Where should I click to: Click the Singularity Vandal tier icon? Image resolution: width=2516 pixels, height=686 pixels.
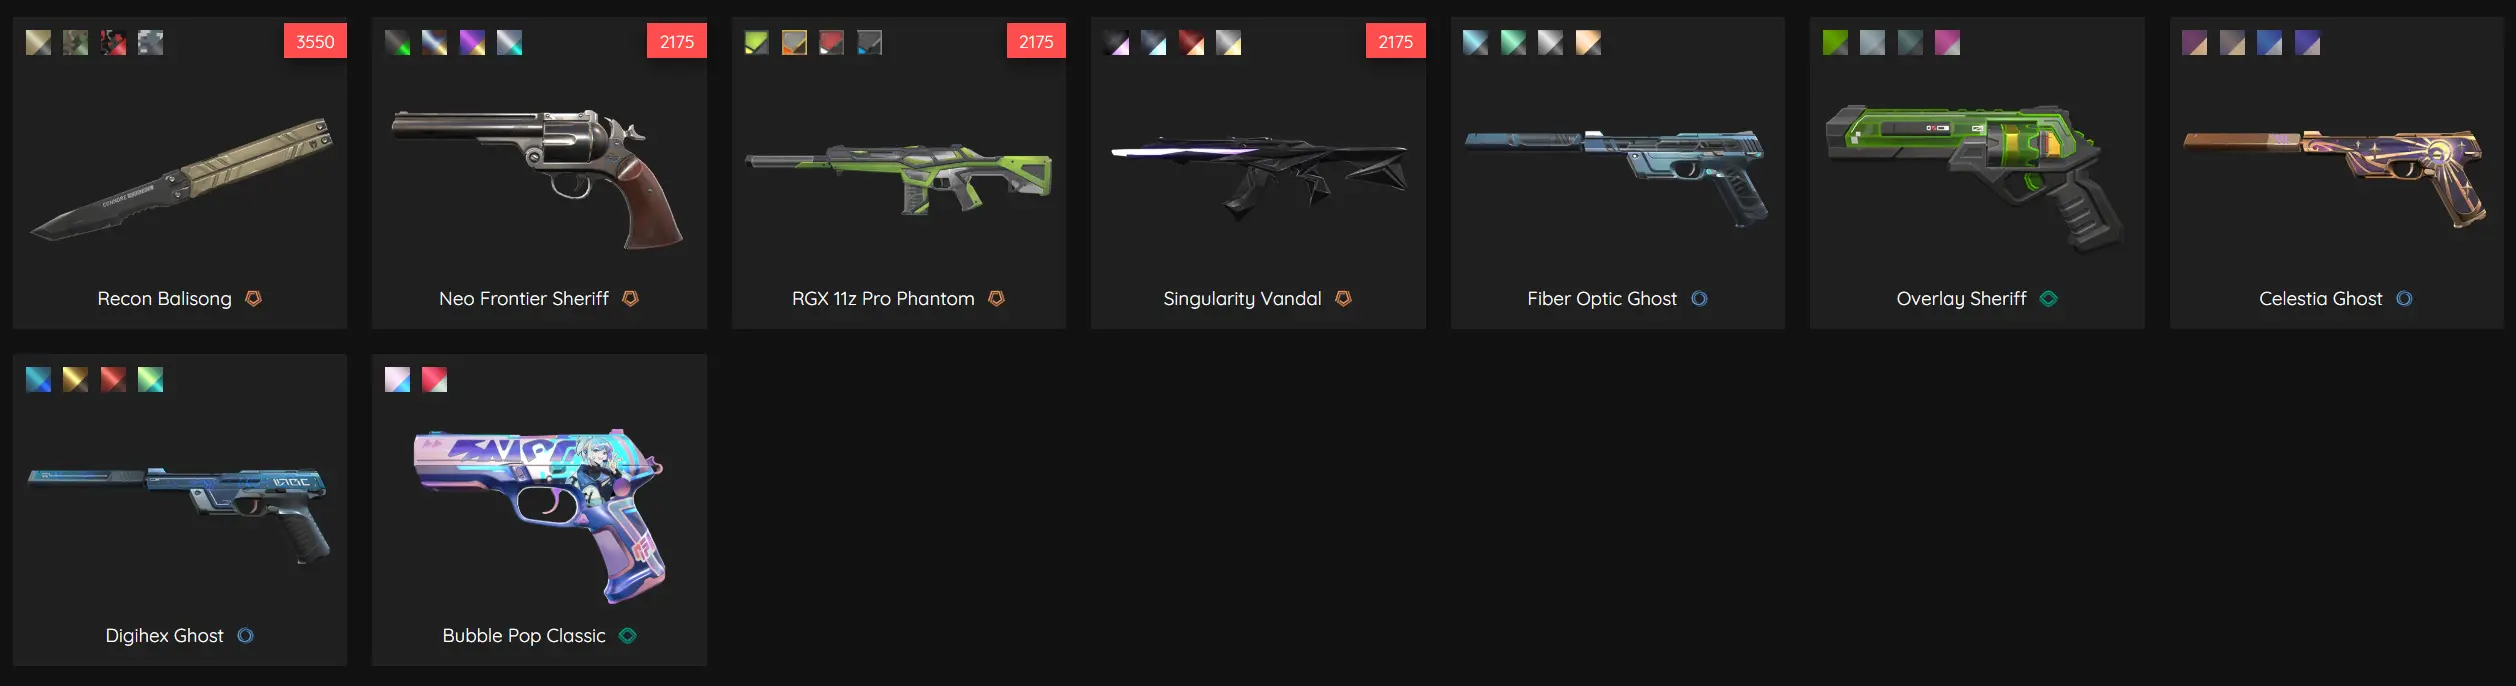[1343, 298]
